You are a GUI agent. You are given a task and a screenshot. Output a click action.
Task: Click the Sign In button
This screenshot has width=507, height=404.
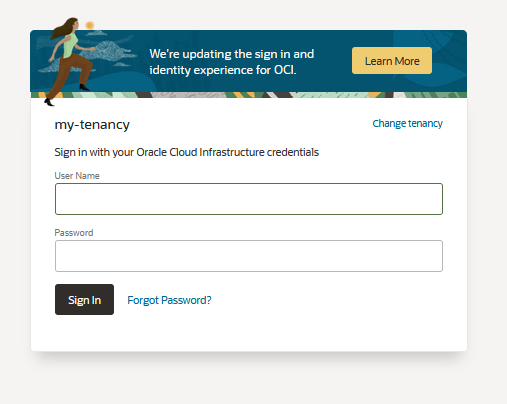(84, 299)
